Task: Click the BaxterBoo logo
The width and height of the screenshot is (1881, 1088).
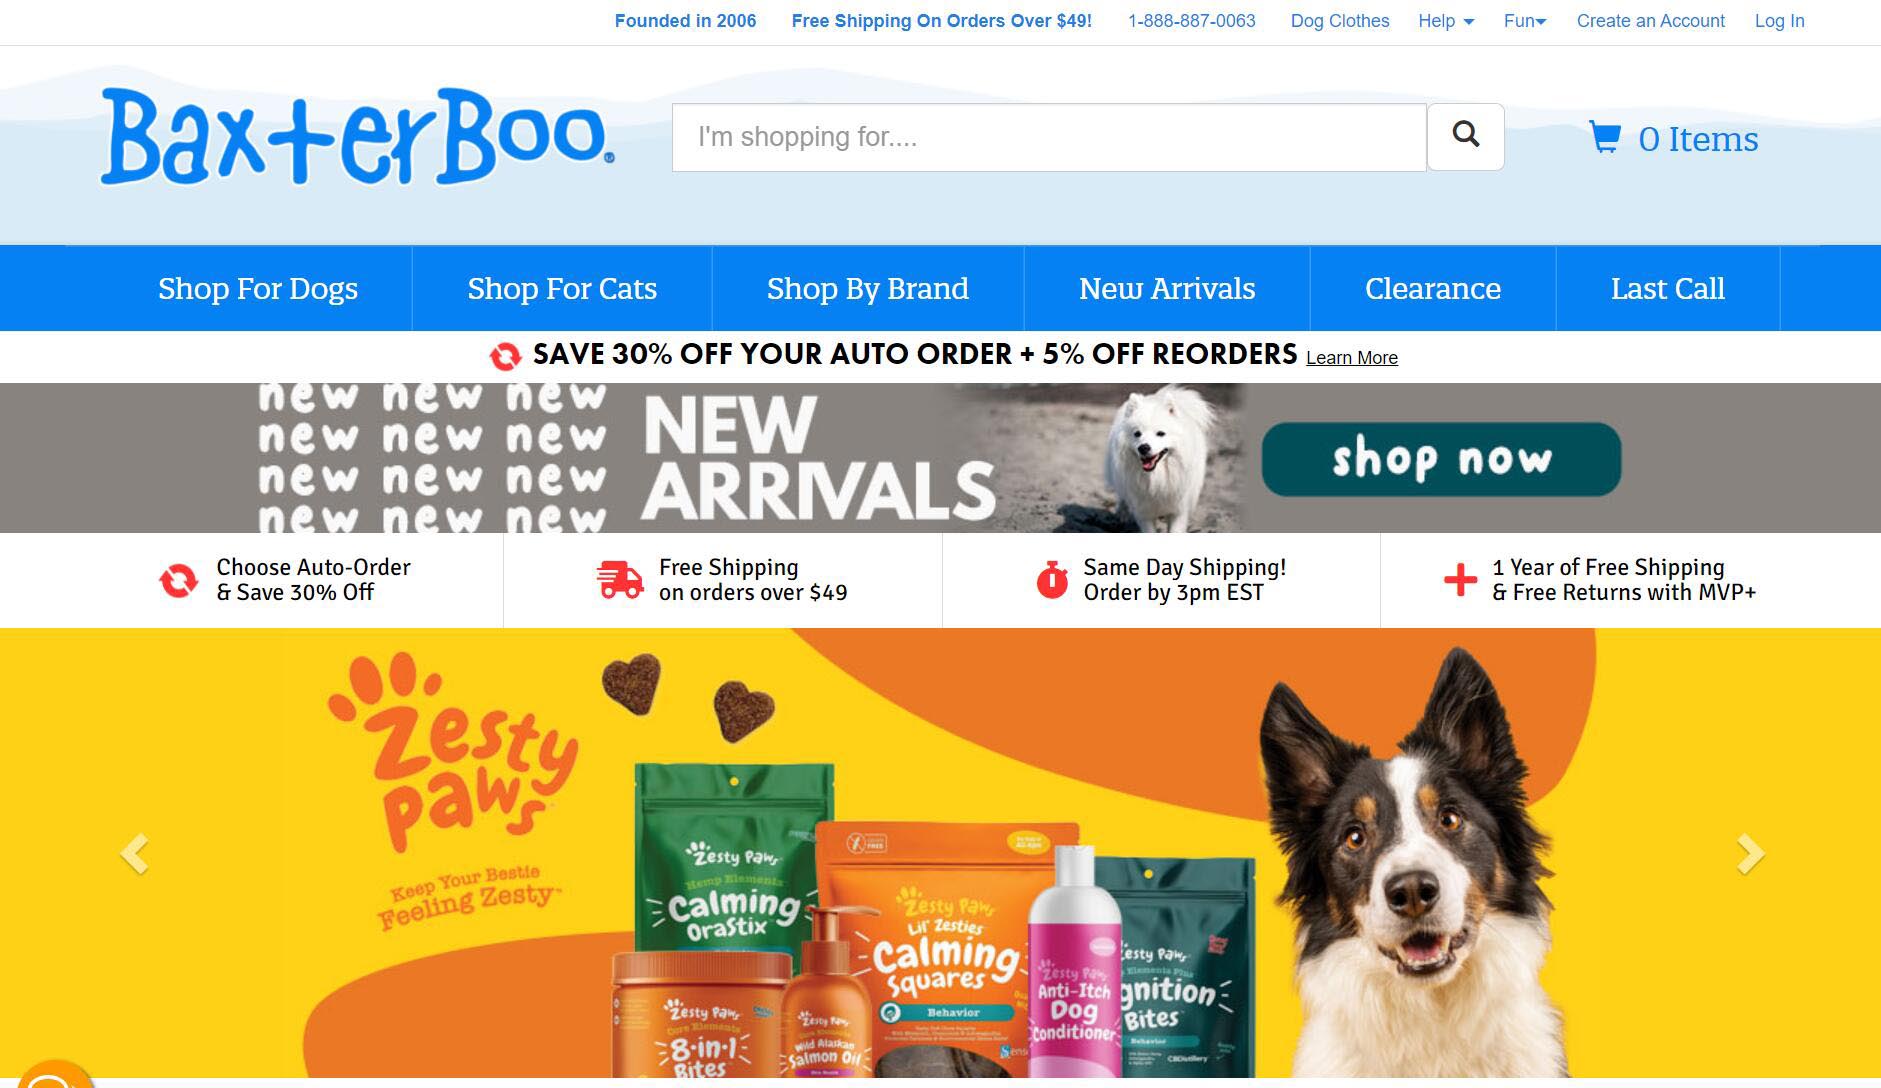Action: pyautogui.click(x=357, y=137)
